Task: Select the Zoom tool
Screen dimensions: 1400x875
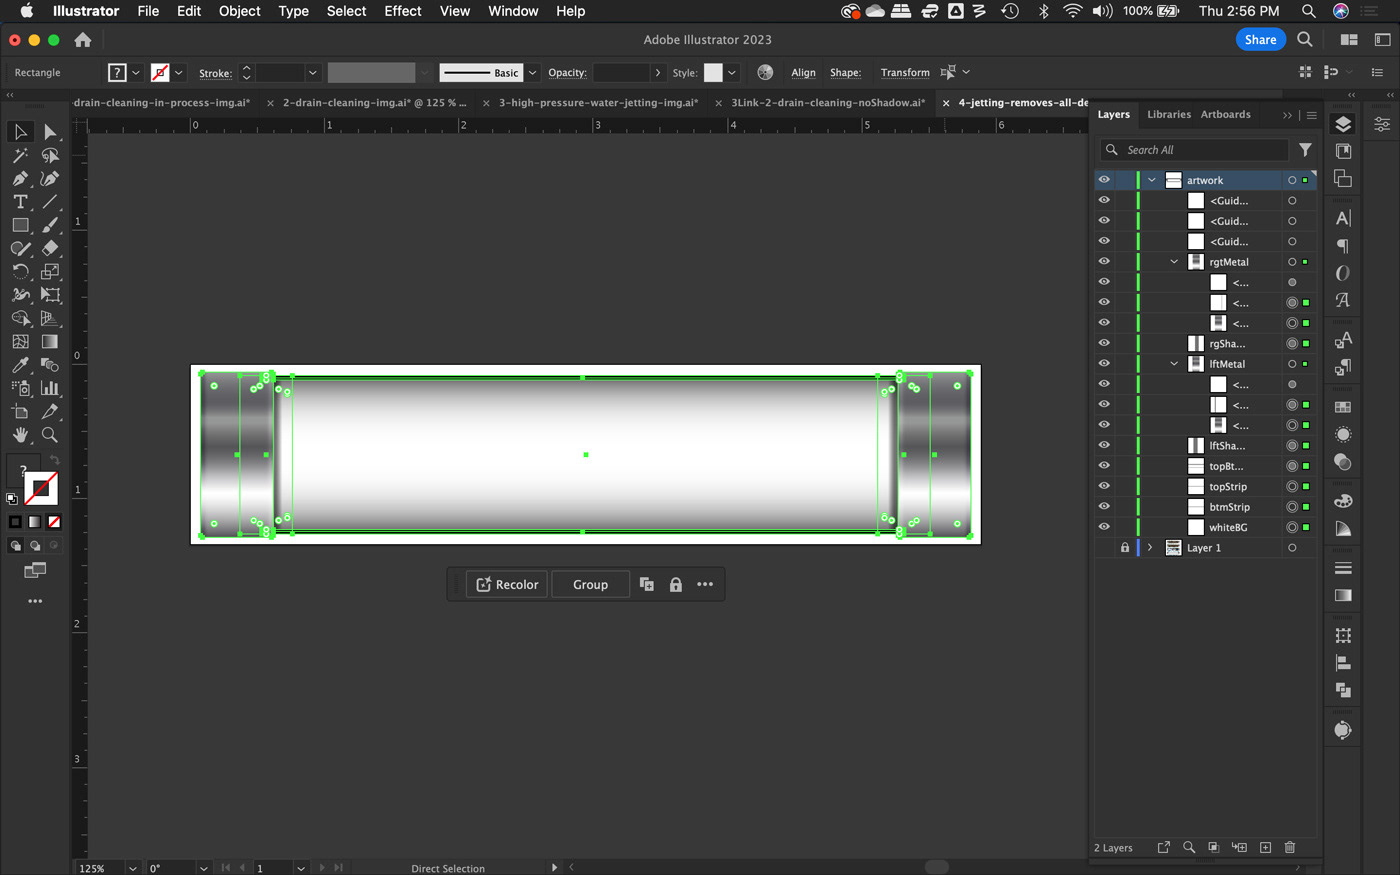Action: [x=50, y=435]
